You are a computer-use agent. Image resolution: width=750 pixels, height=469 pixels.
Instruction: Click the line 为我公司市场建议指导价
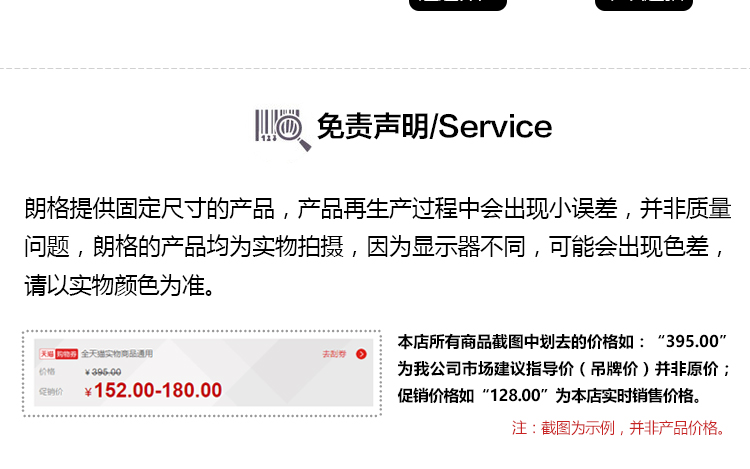[564, 369]
